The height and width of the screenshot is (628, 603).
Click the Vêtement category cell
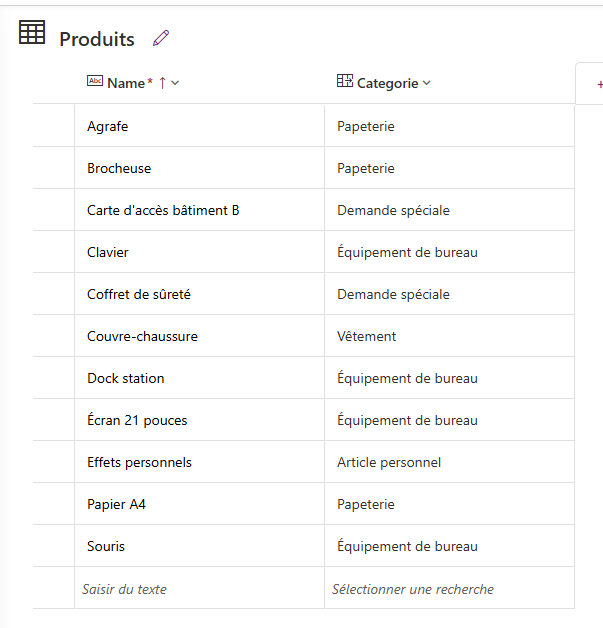pyautogui.click(x=449, y=336)
